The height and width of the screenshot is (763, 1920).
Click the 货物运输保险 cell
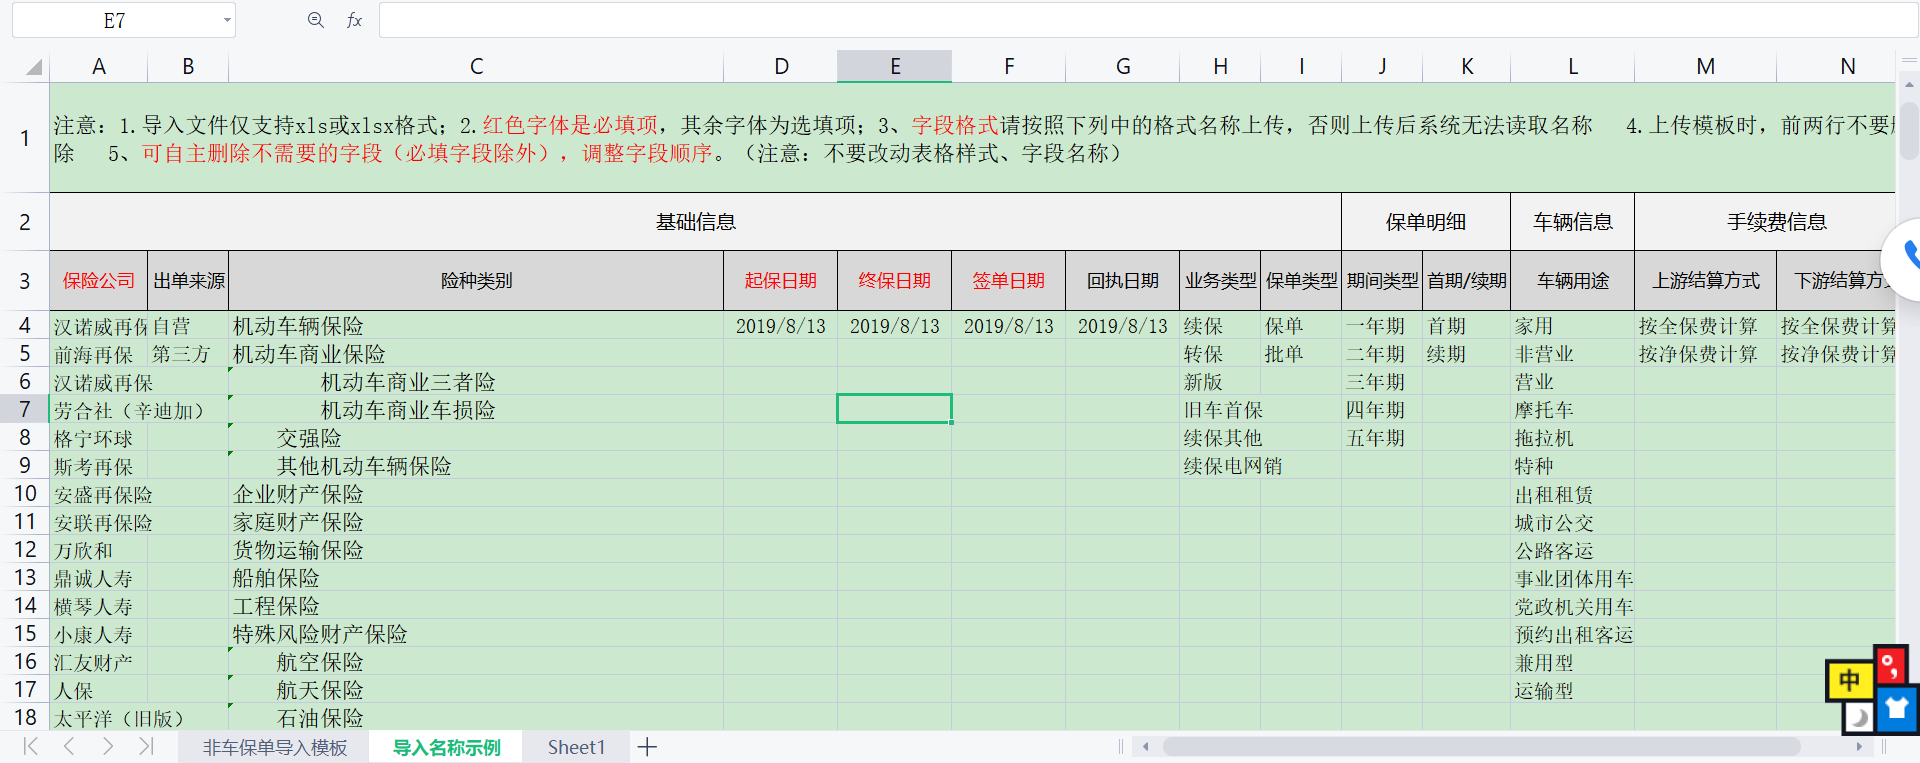(x=476, y=550)
